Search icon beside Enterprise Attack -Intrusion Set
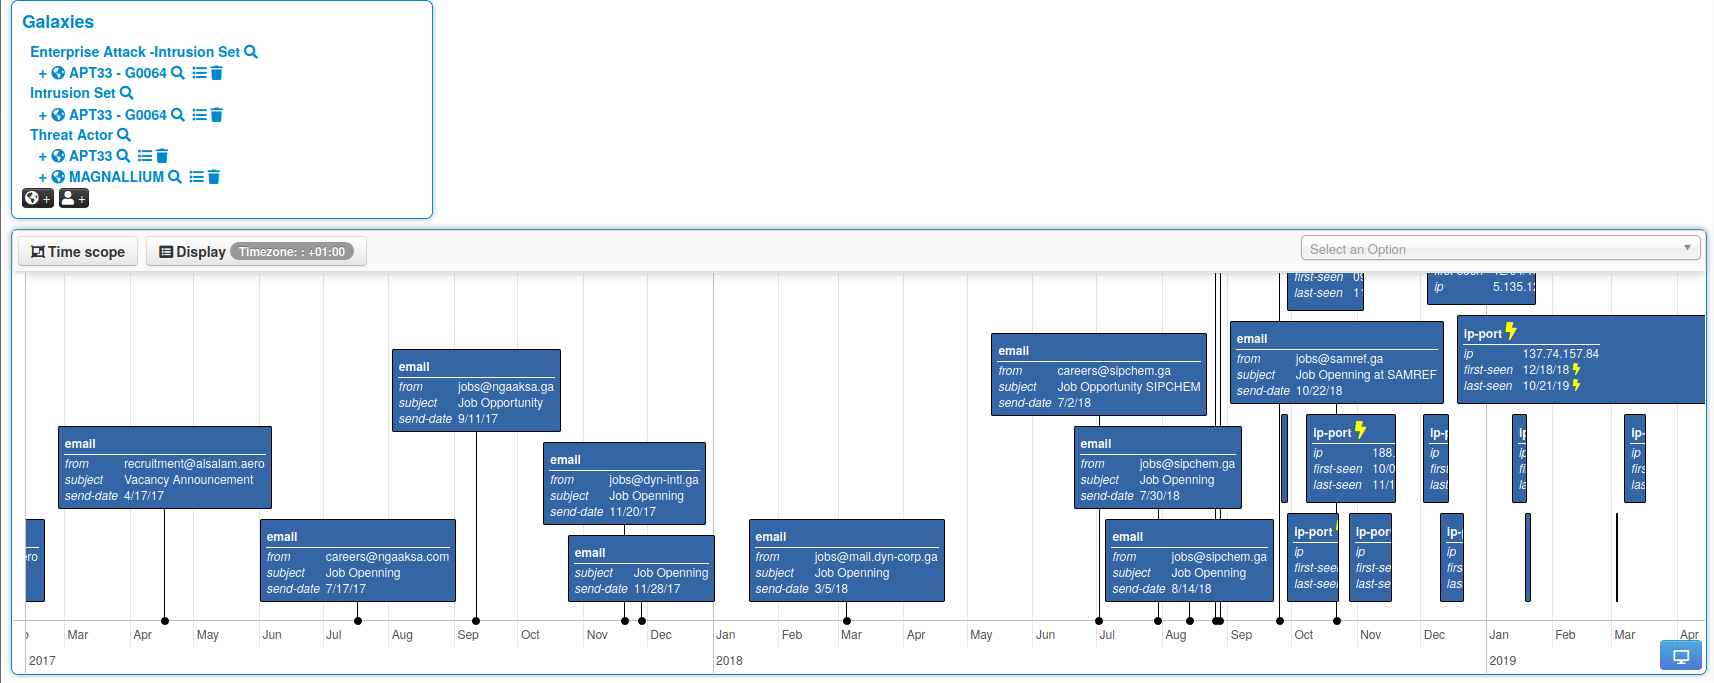The image size is (1714, 683). pos(251,52)
